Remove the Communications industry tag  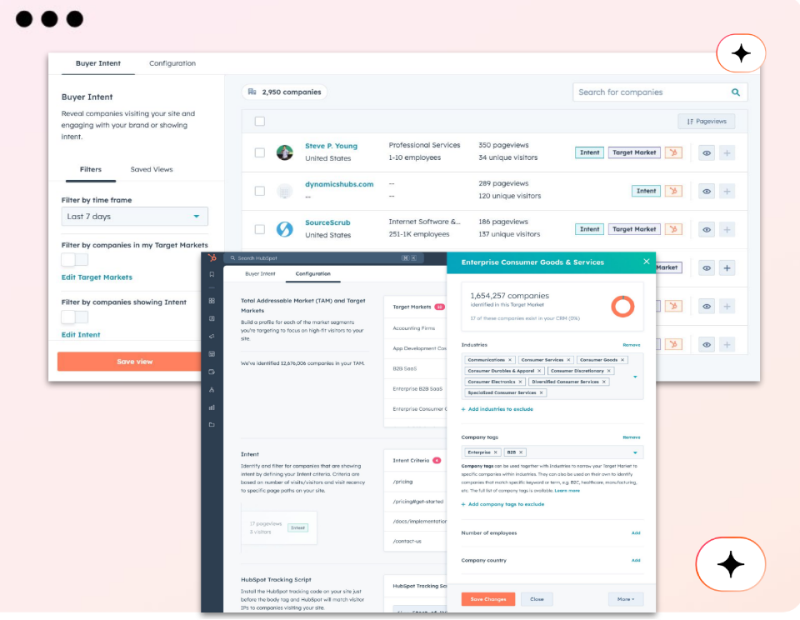tap(510, 360)
